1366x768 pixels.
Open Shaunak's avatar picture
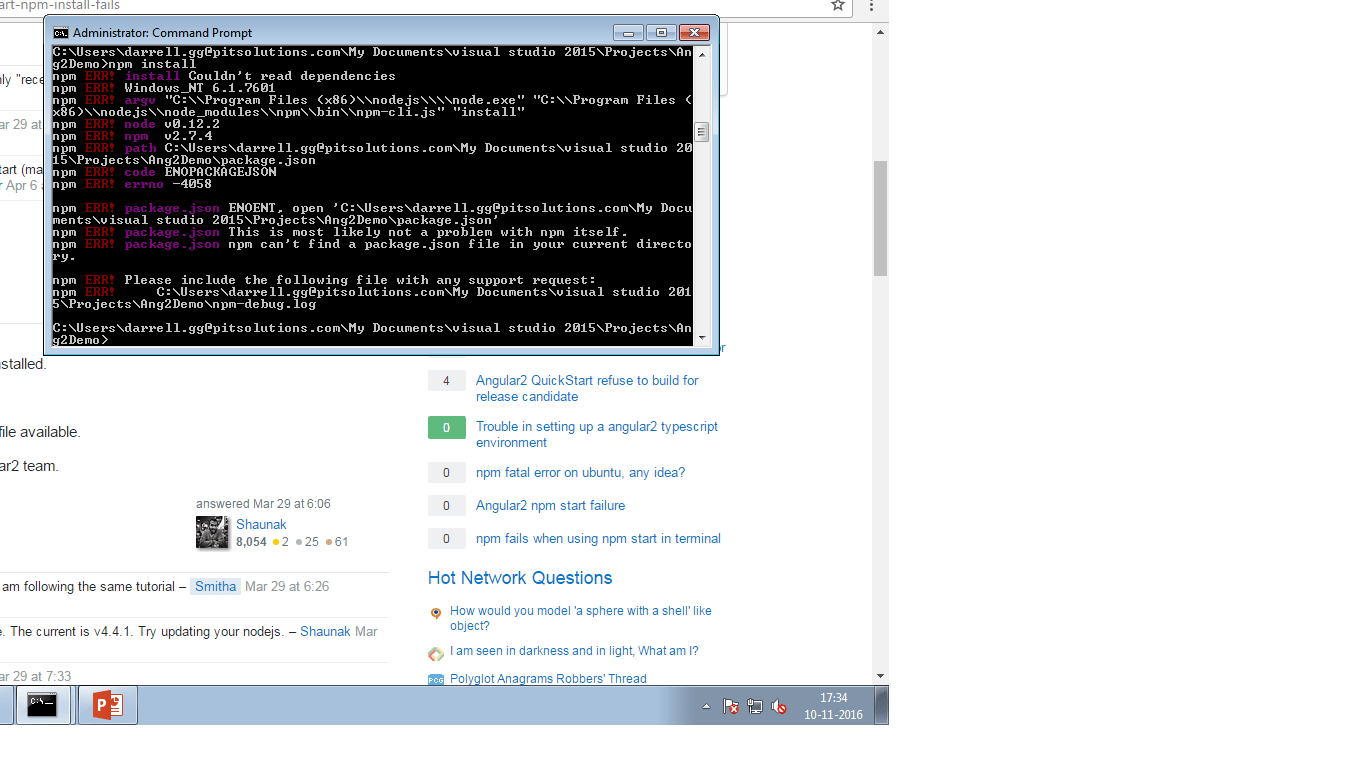click(212, 533)
